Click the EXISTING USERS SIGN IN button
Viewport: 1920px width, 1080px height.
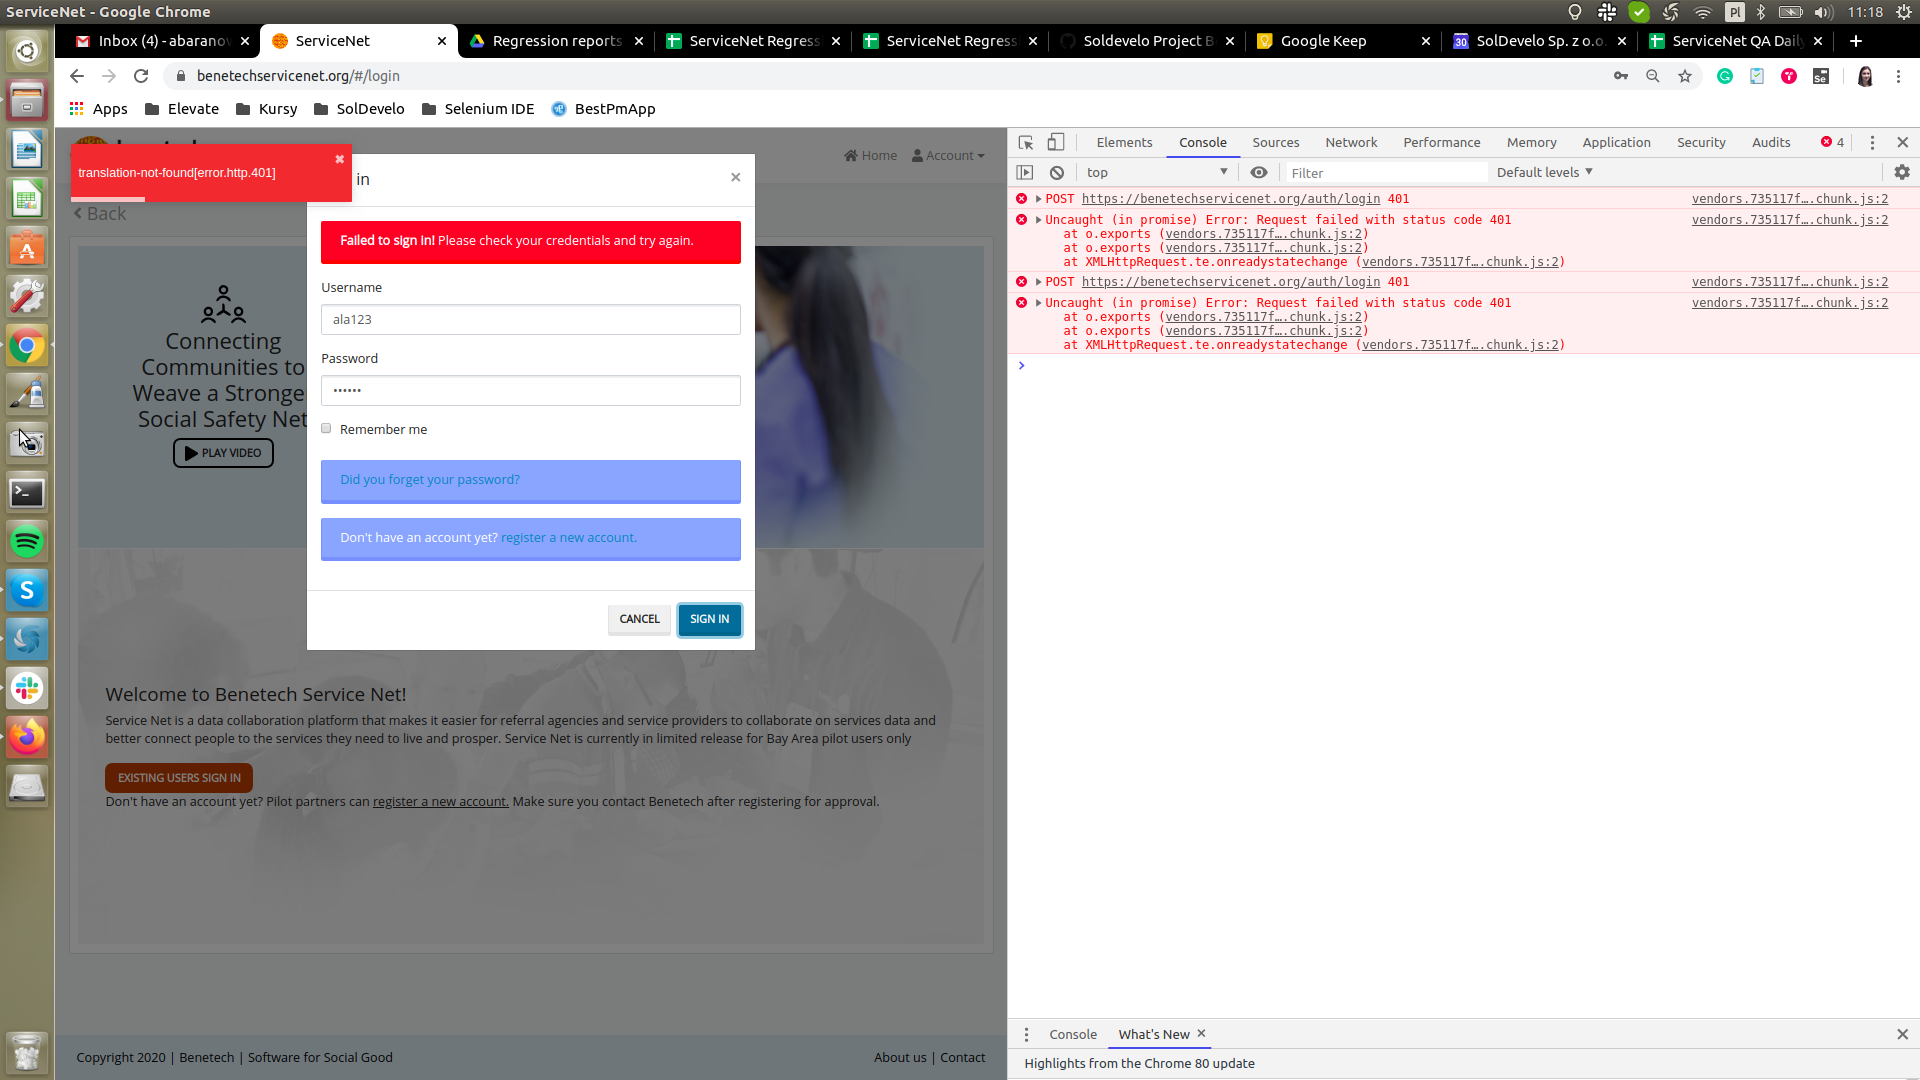(x=179, y=778)
